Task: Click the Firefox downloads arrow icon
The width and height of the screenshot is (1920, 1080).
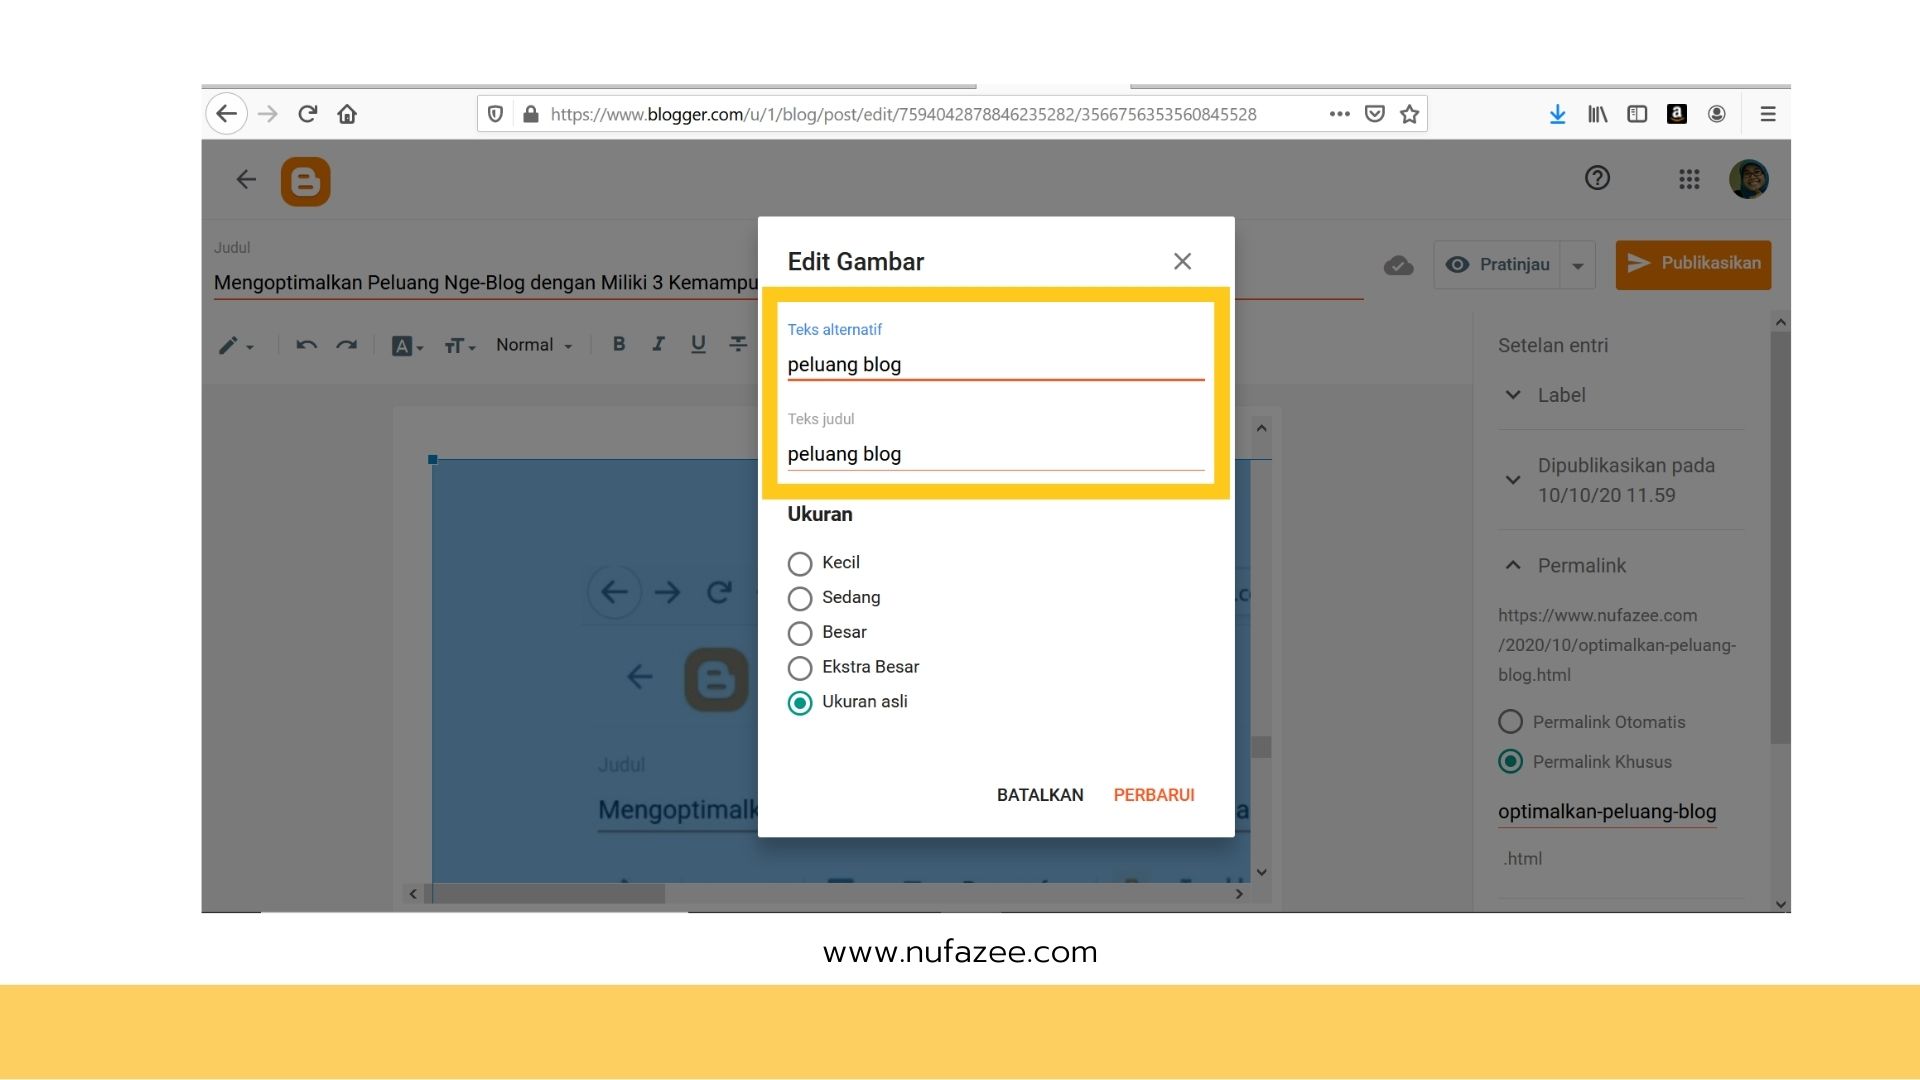Action: click(x=1557, y=114)
